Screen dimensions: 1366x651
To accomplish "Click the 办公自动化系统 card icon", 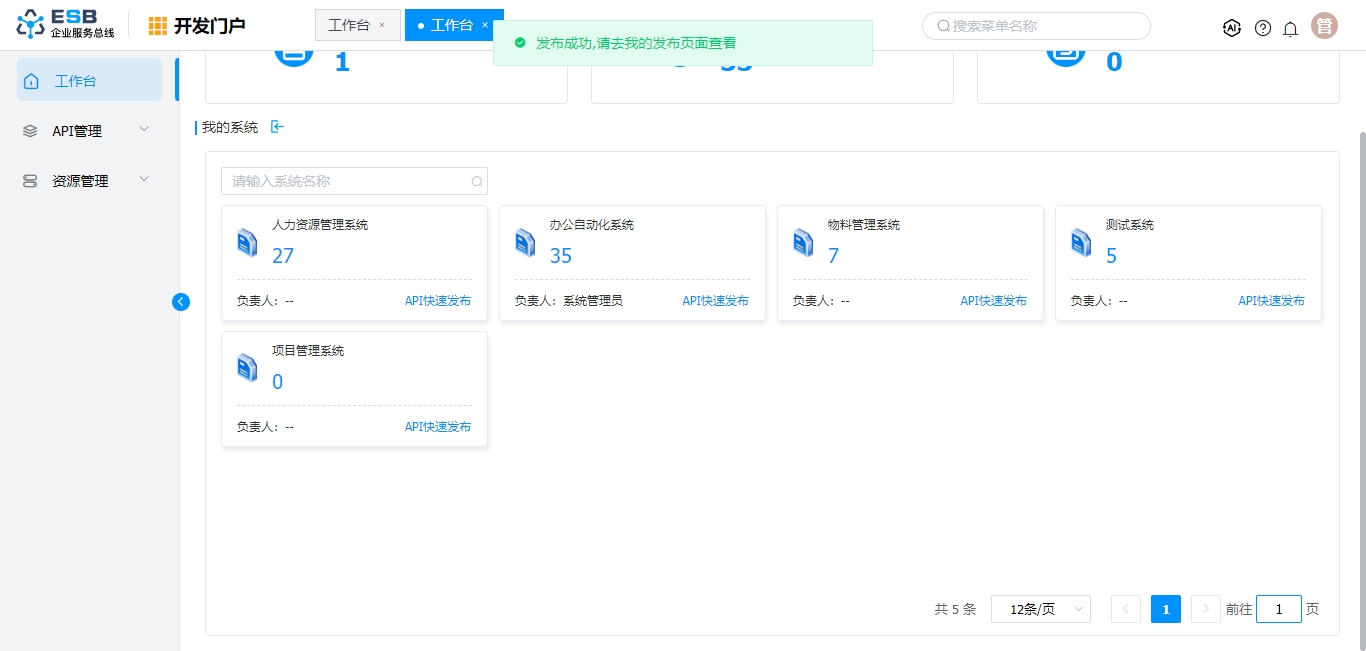I will click(x=525, y=242).
